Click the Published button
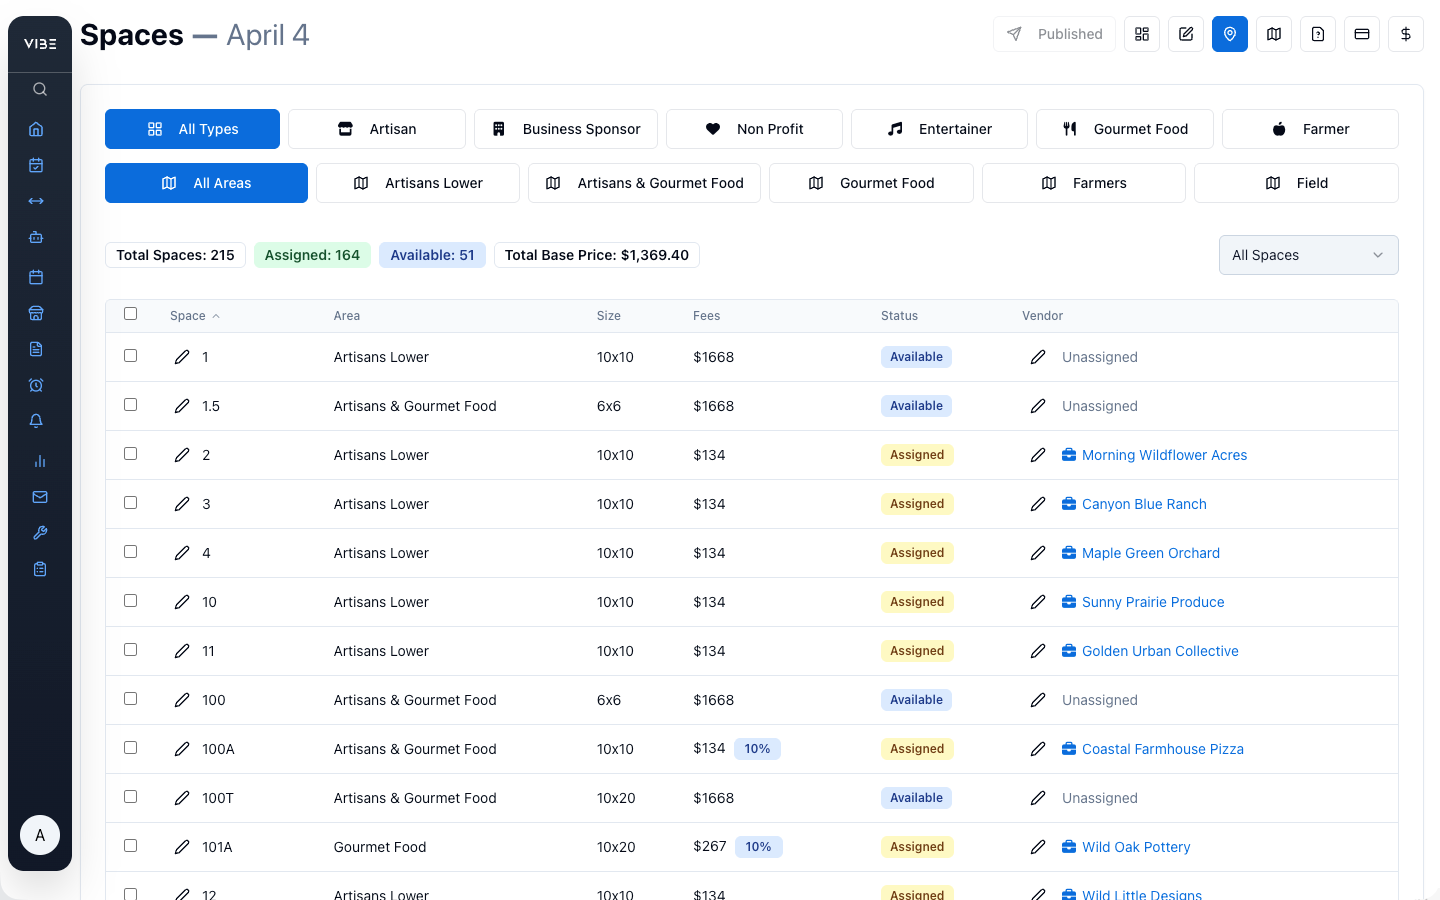The width and height of the screenshot is (1440, 900). click(x=1054, y=33)
